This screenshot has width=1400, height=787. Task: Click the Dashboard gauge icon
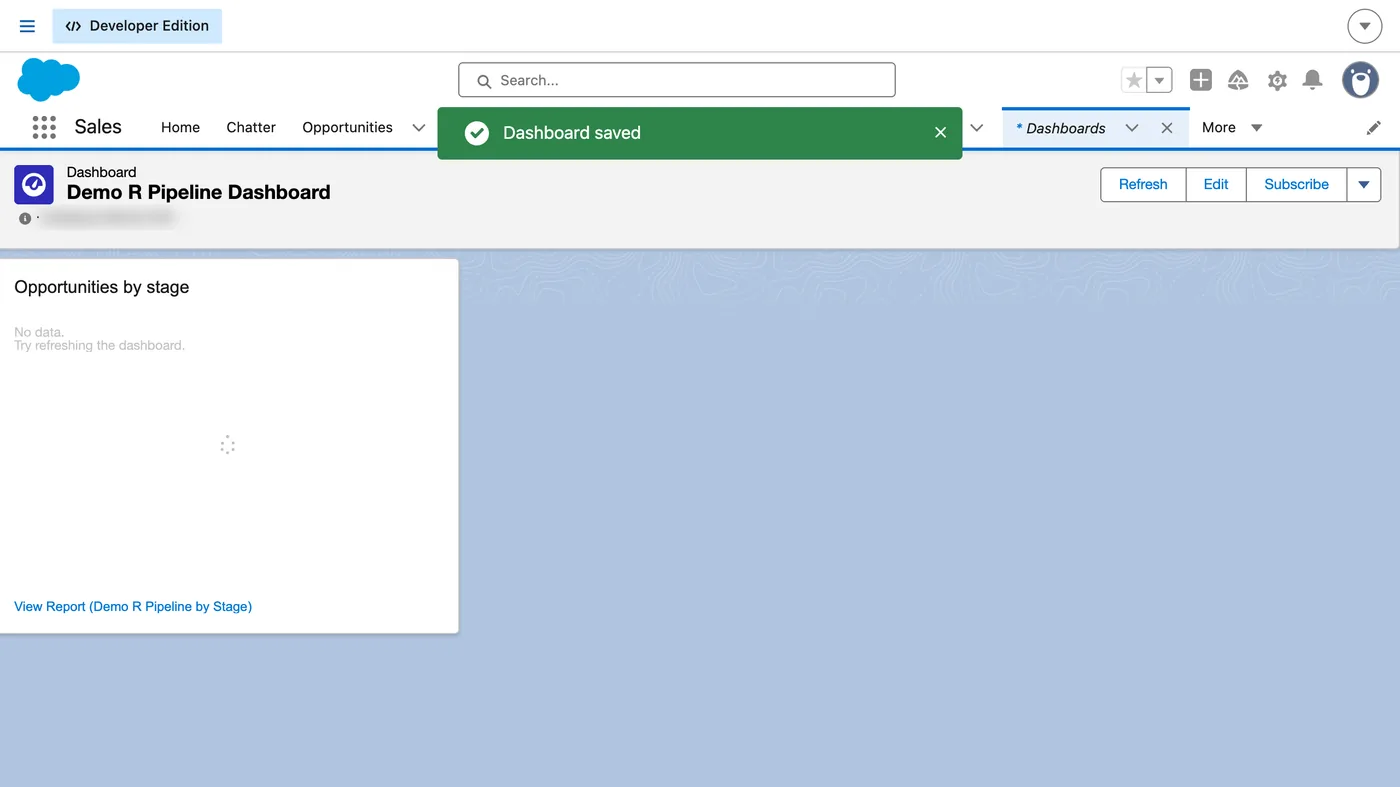tap(34, 185)
